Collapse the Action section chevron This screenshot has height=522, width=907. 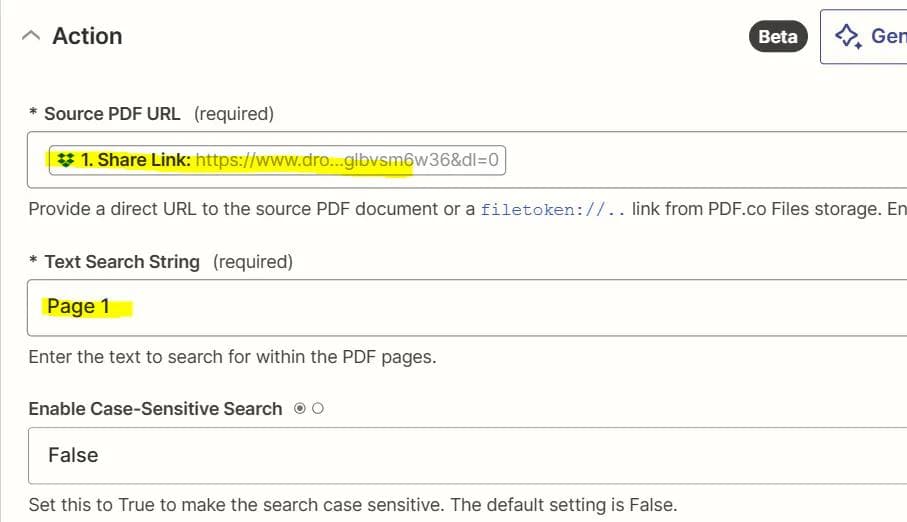tap(31, 36)
